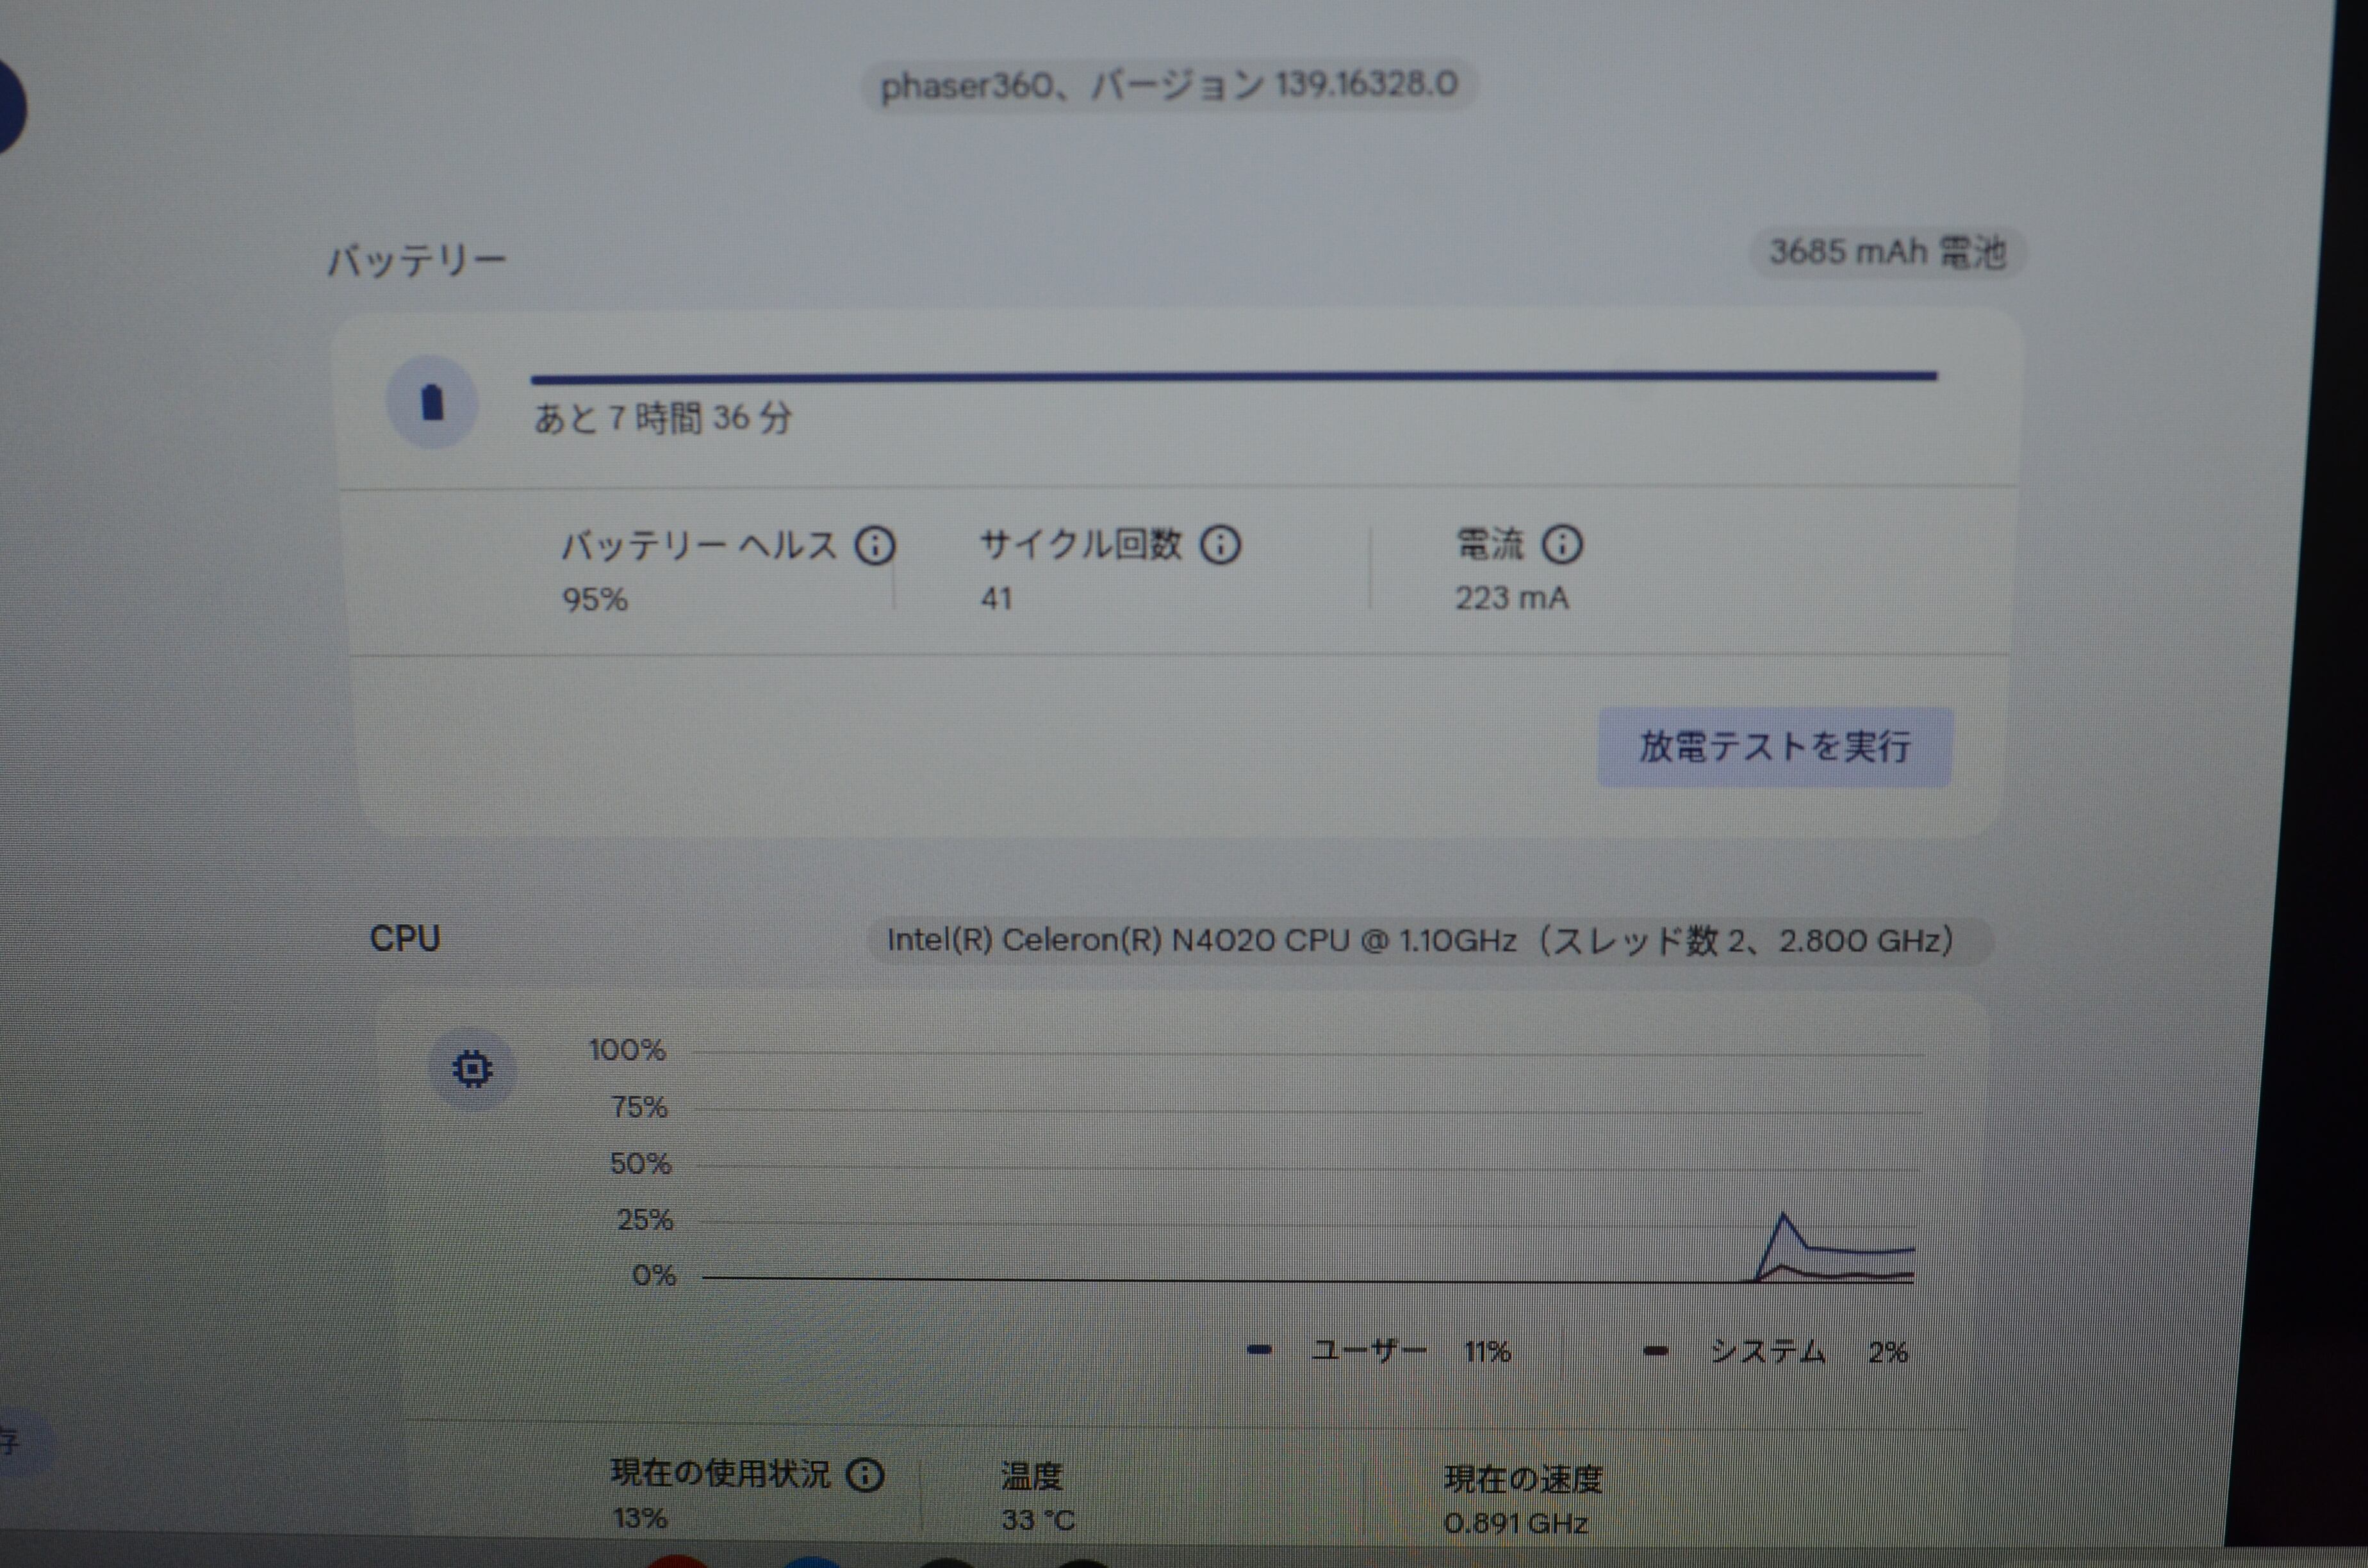Viewport: 2368px width, 1568px height.
Task: Click the blue shelf icon at bottom
Action: pos(812,1560)
